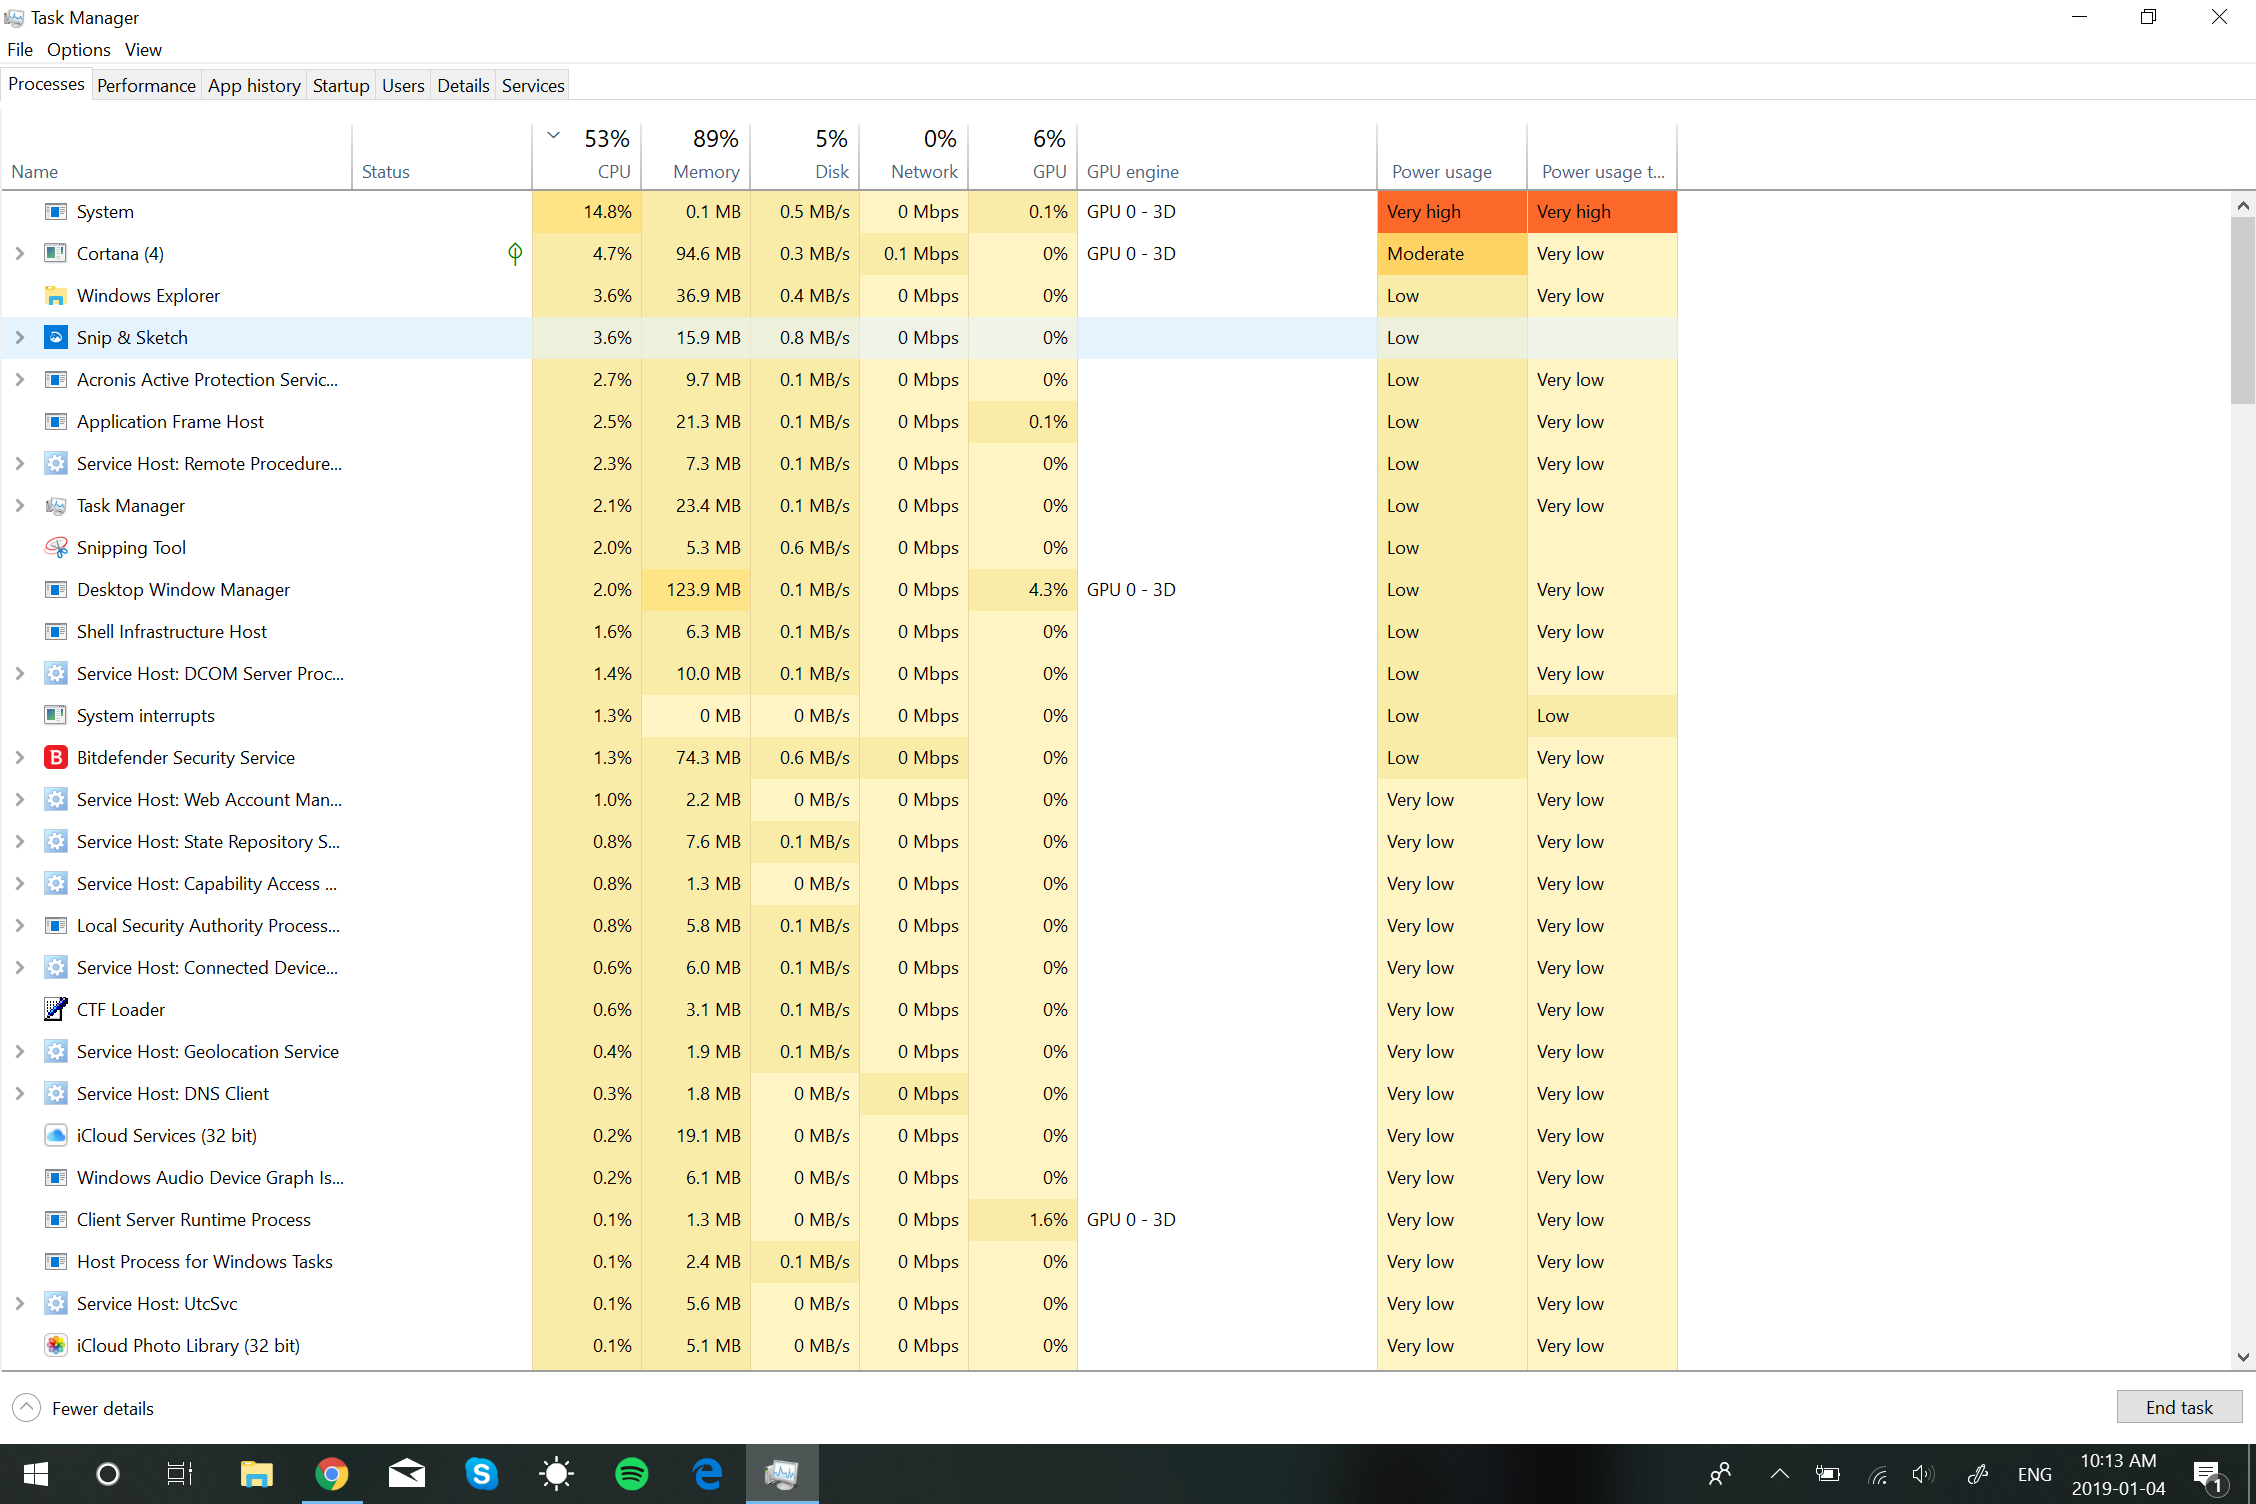
Task: Click the CTF Loader process icon
Action: pos(56,1010)
